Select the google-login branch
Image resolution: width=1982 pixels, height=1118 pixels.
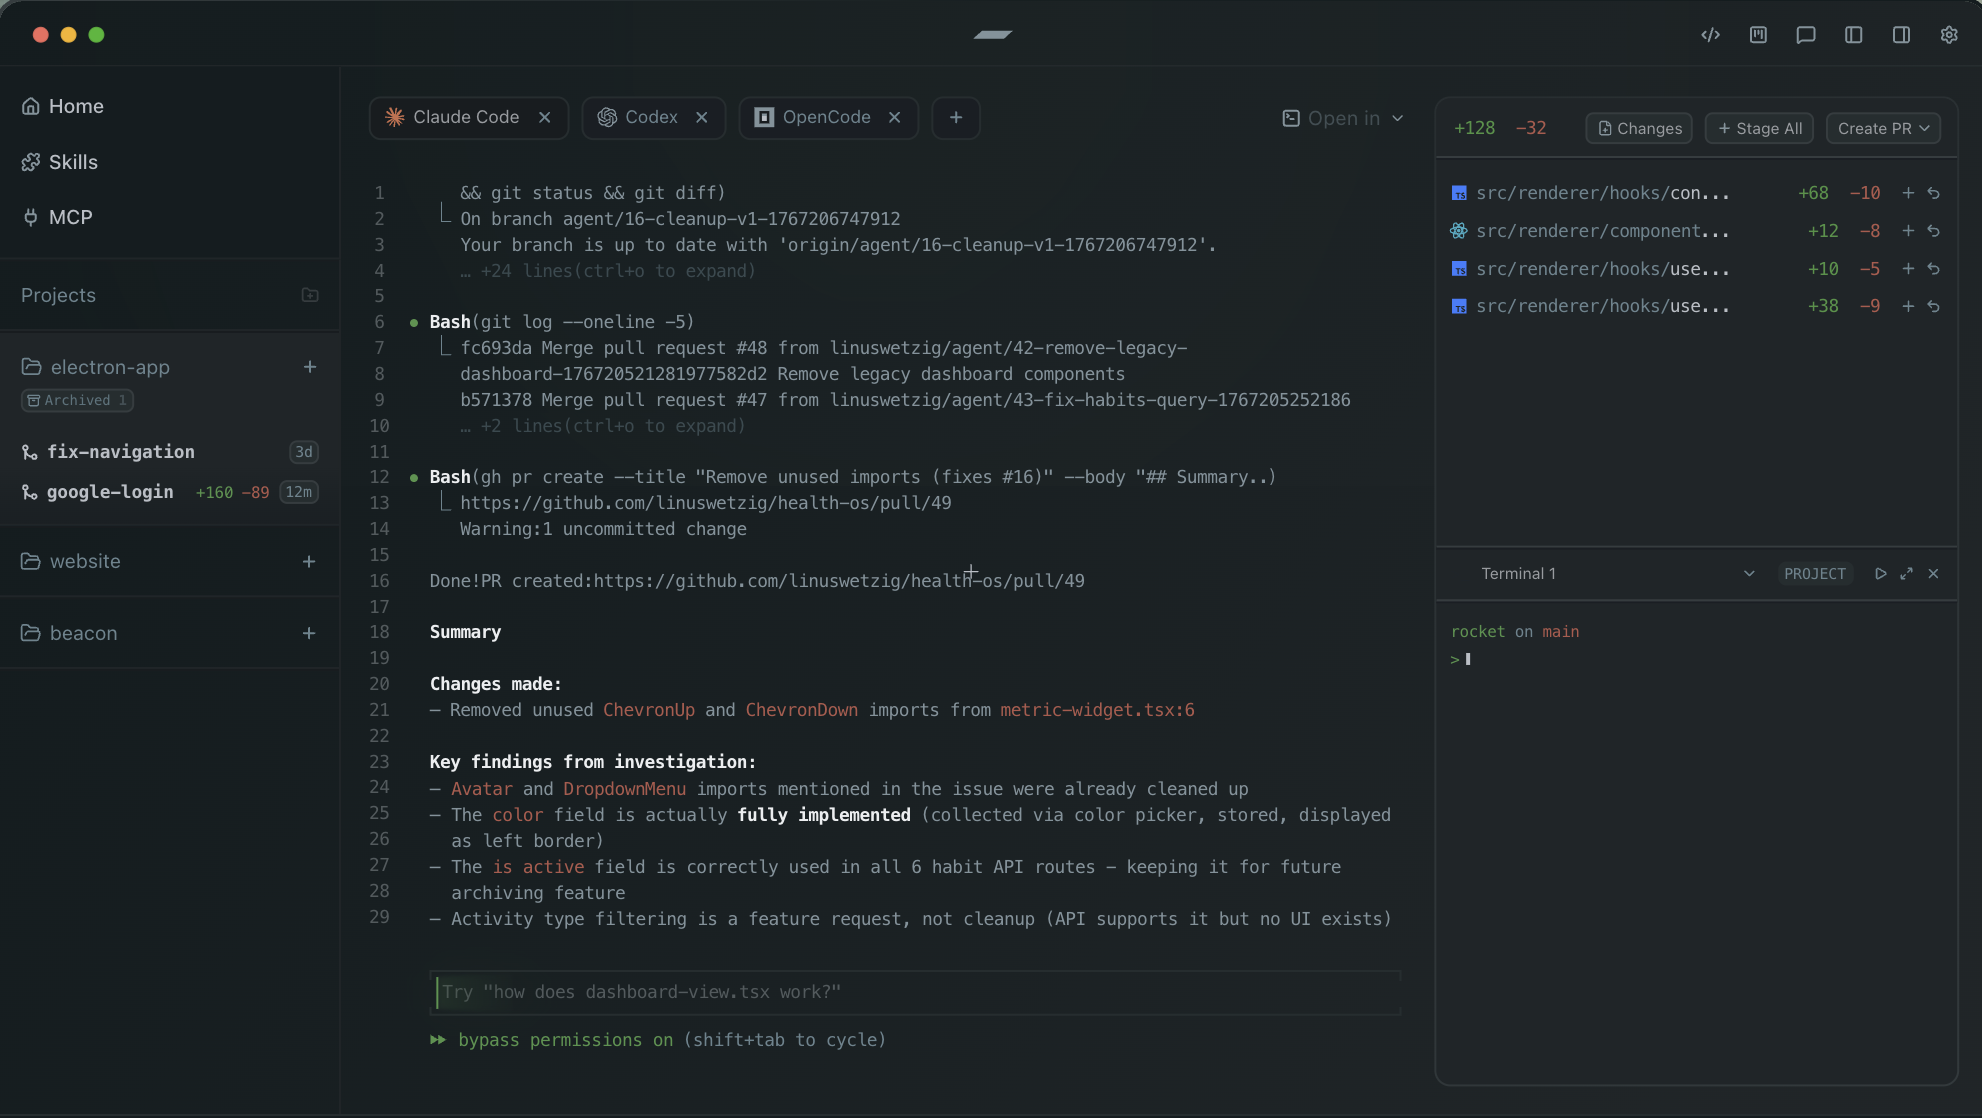tap(110, 492)
